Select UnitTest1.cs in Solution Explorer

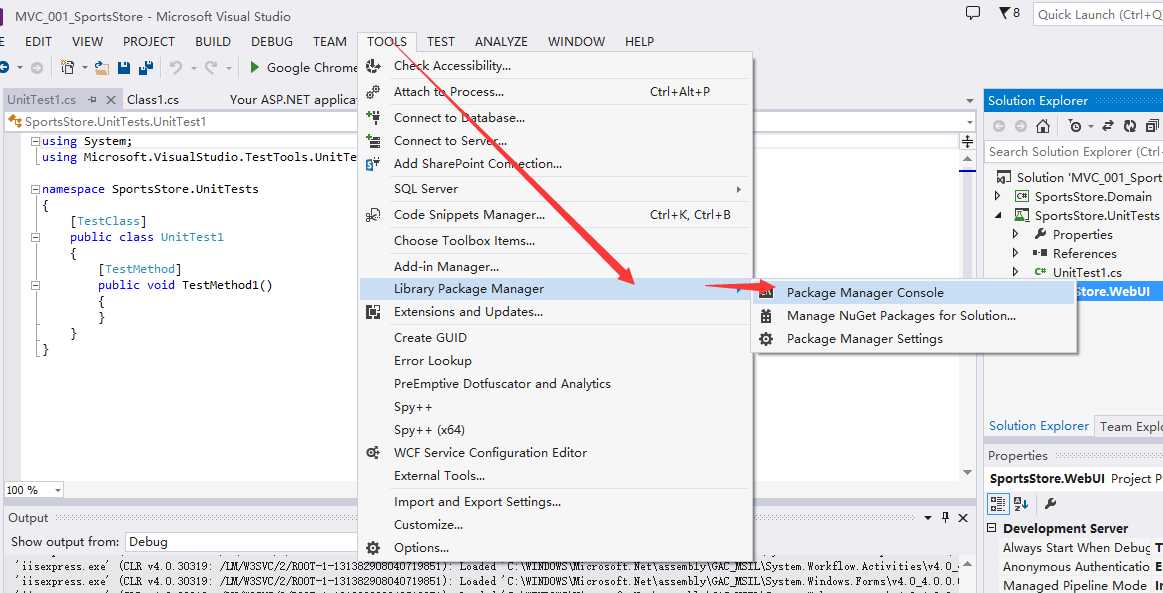click(x=1087, y=273)
